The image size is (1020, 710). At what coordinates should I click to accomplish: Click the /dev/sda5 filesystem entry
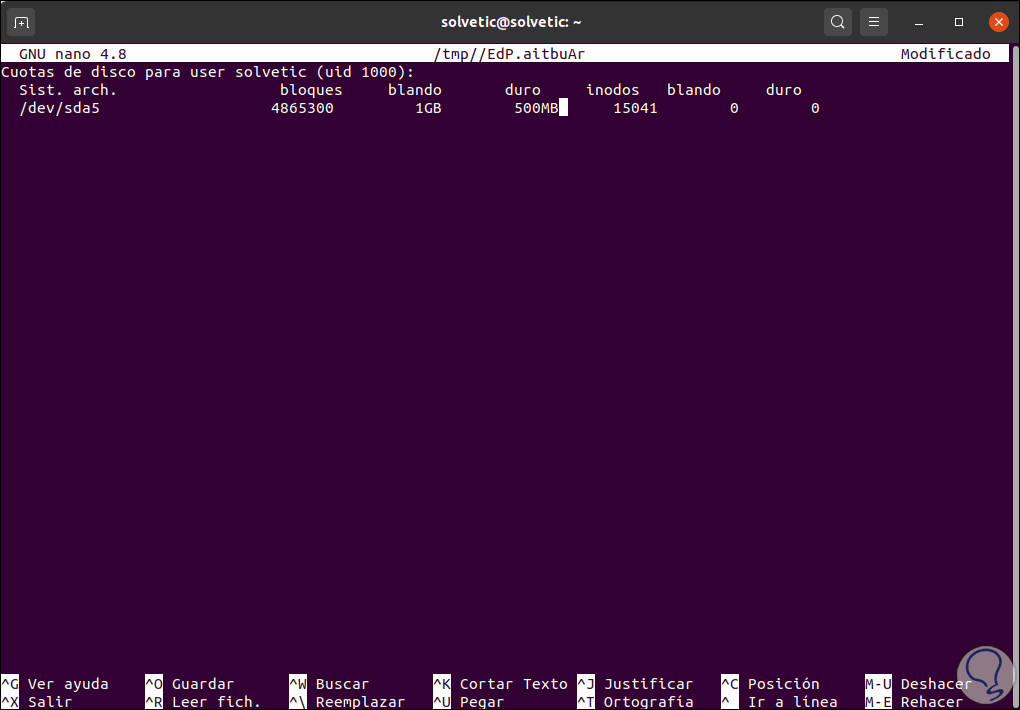point(59,108)
